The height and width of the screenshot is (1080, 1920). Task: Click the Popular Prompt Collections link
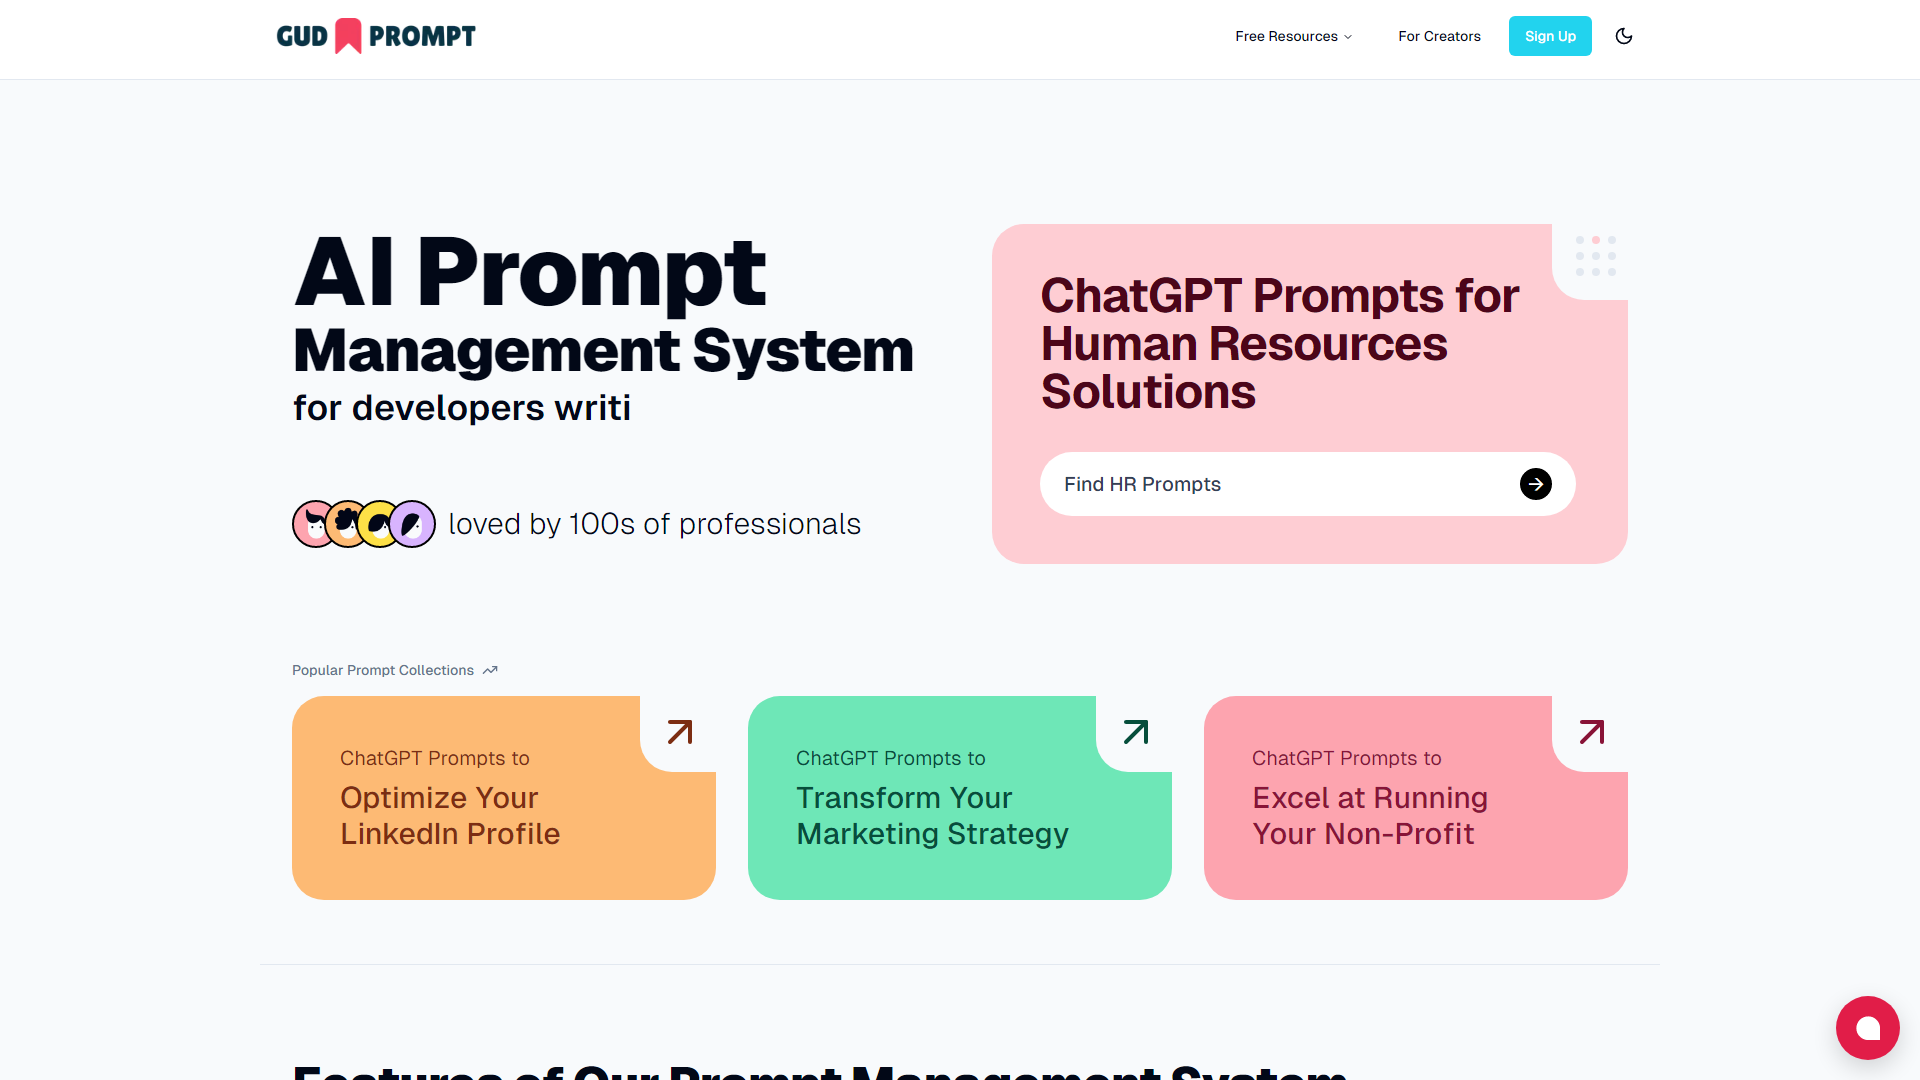(x=394, y=670)
